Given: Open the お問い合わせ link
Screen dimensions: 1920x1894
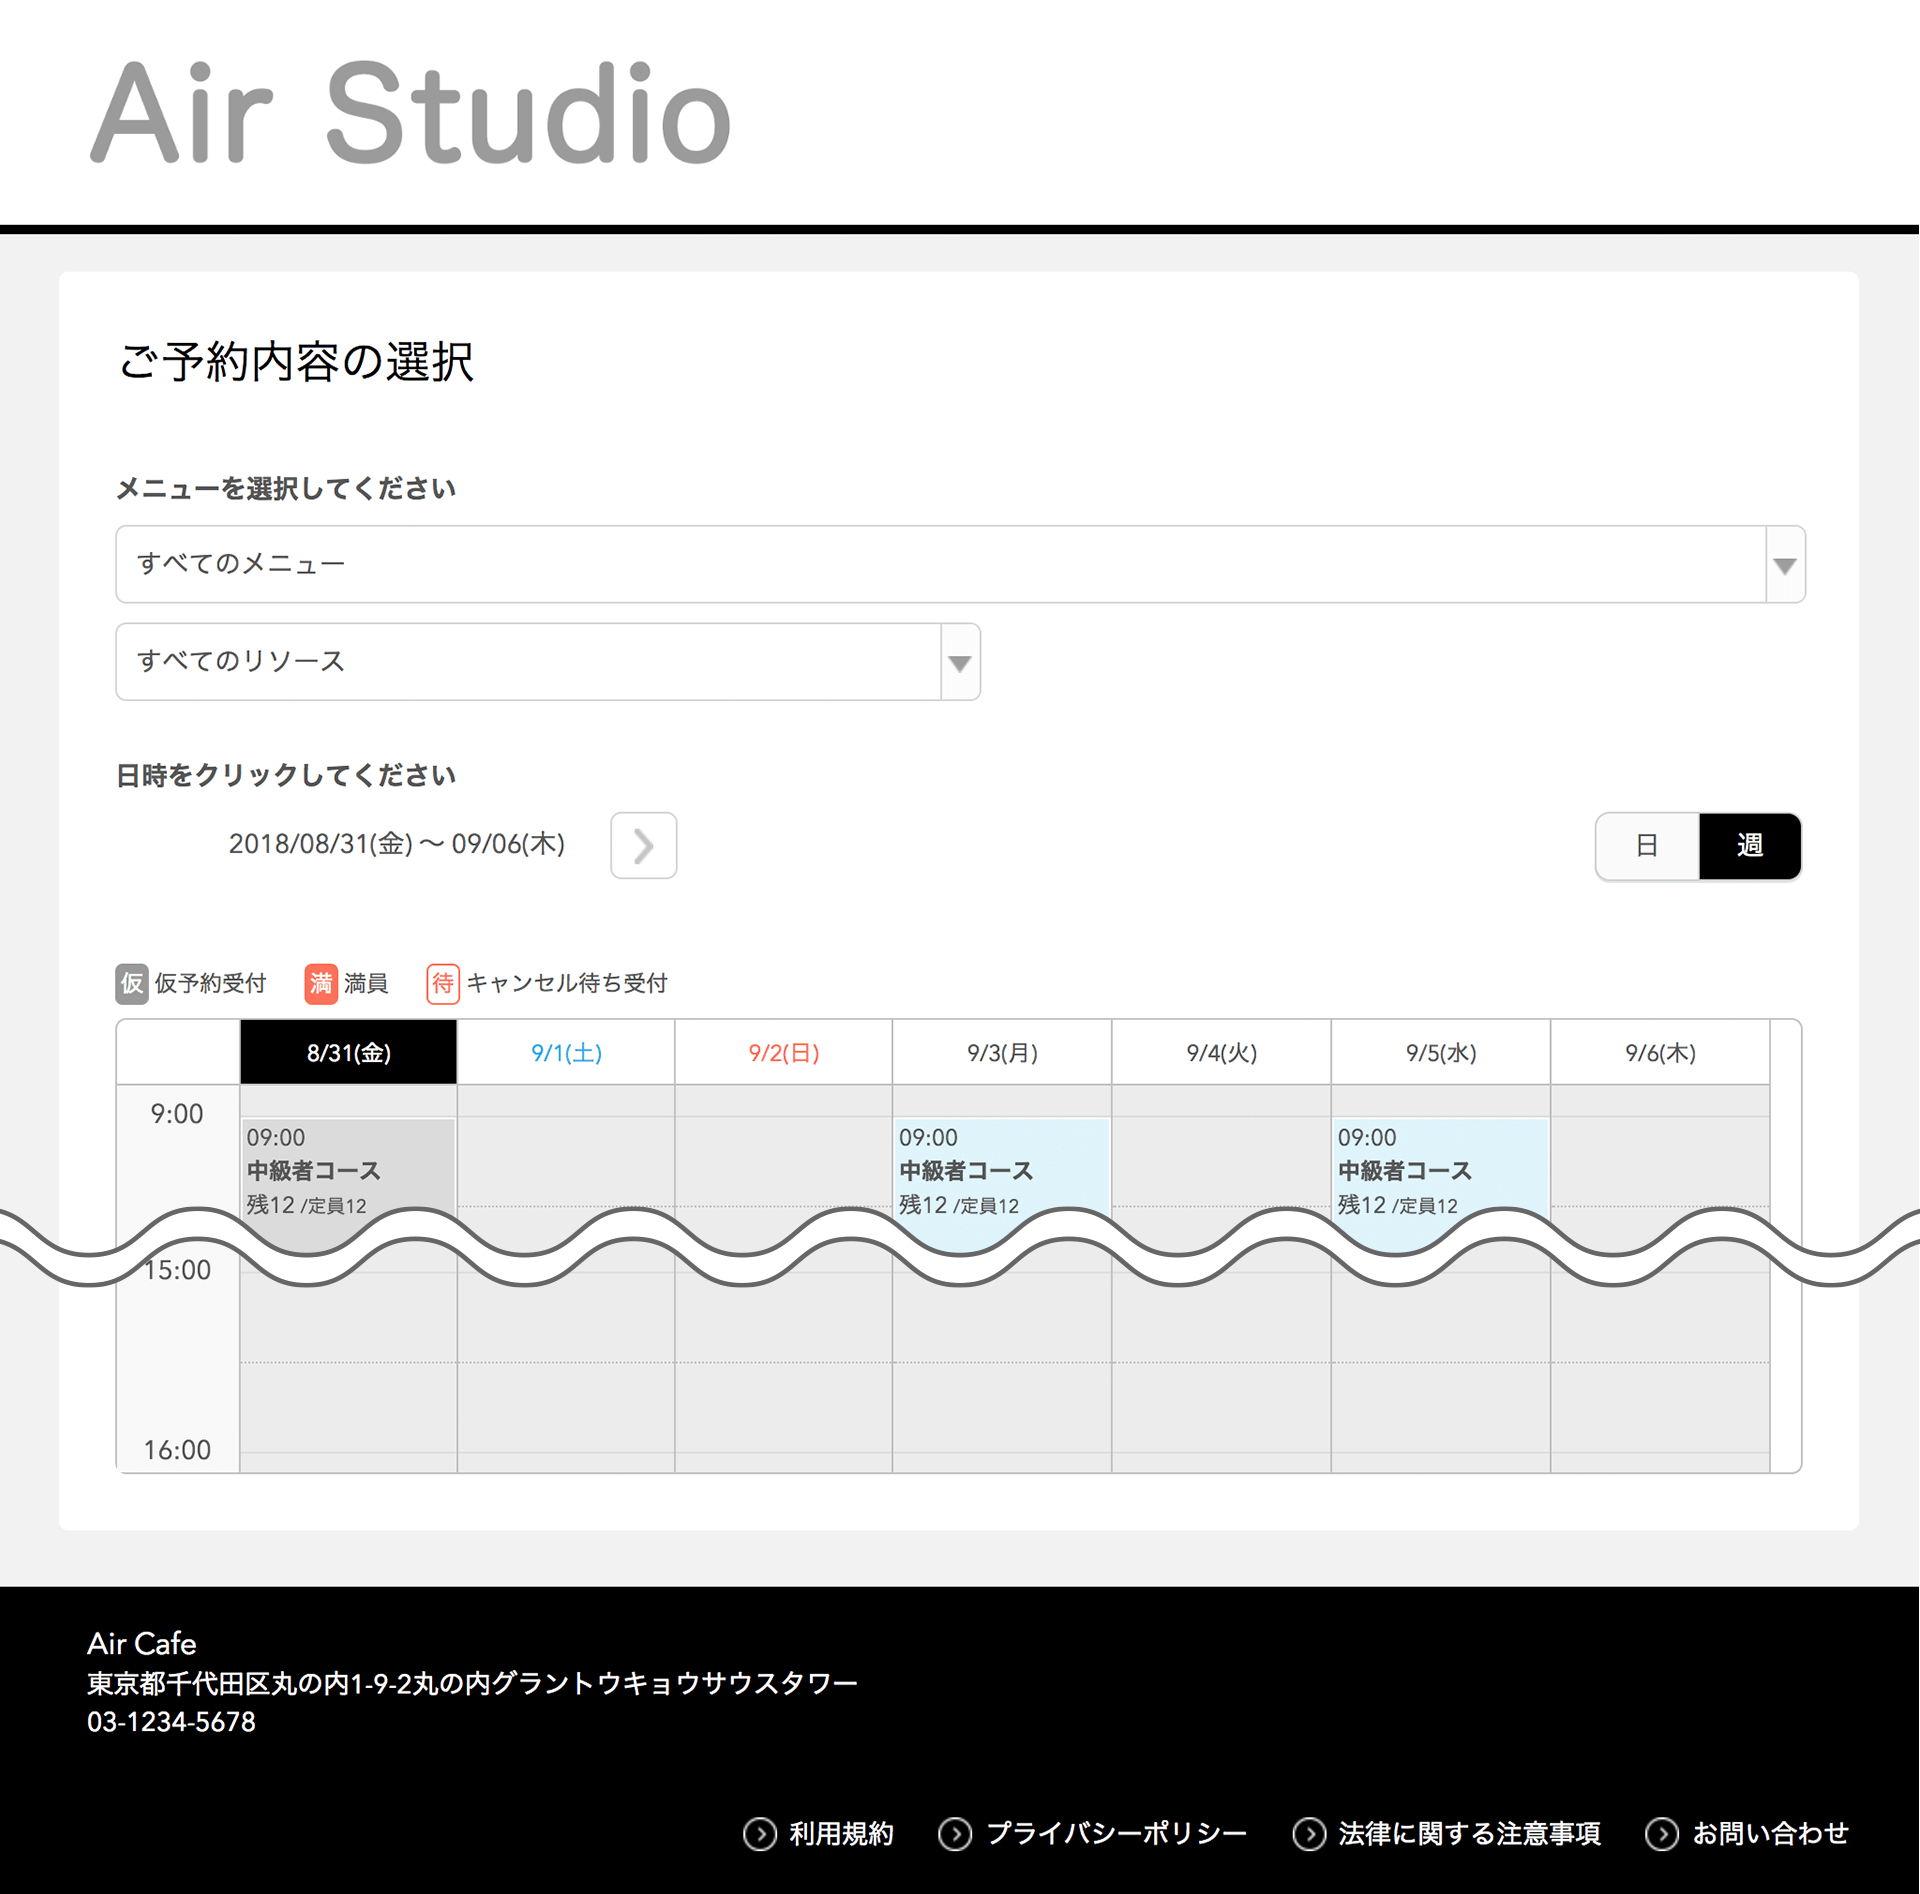Looking at the screenshot, I should tap(1770, 1834).
